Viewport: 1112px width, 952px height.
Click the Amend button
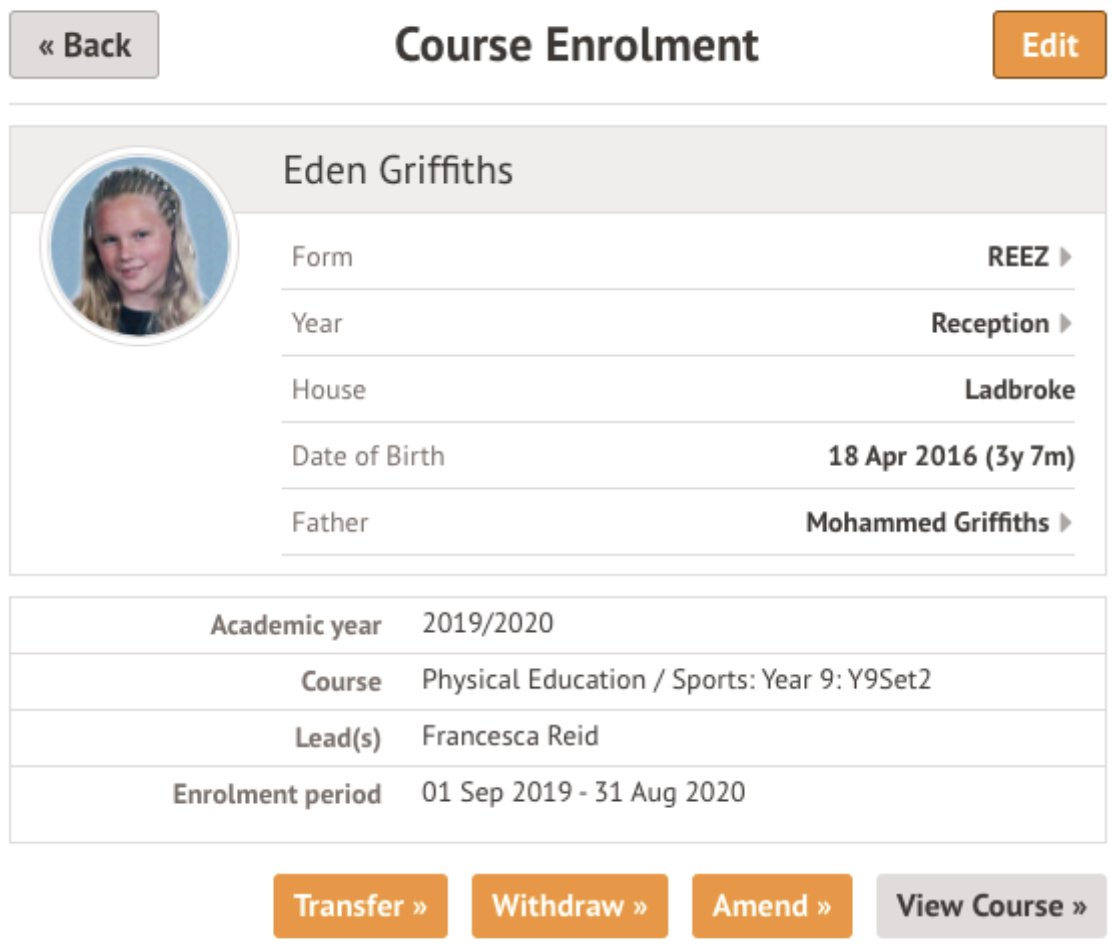point(772,906)
